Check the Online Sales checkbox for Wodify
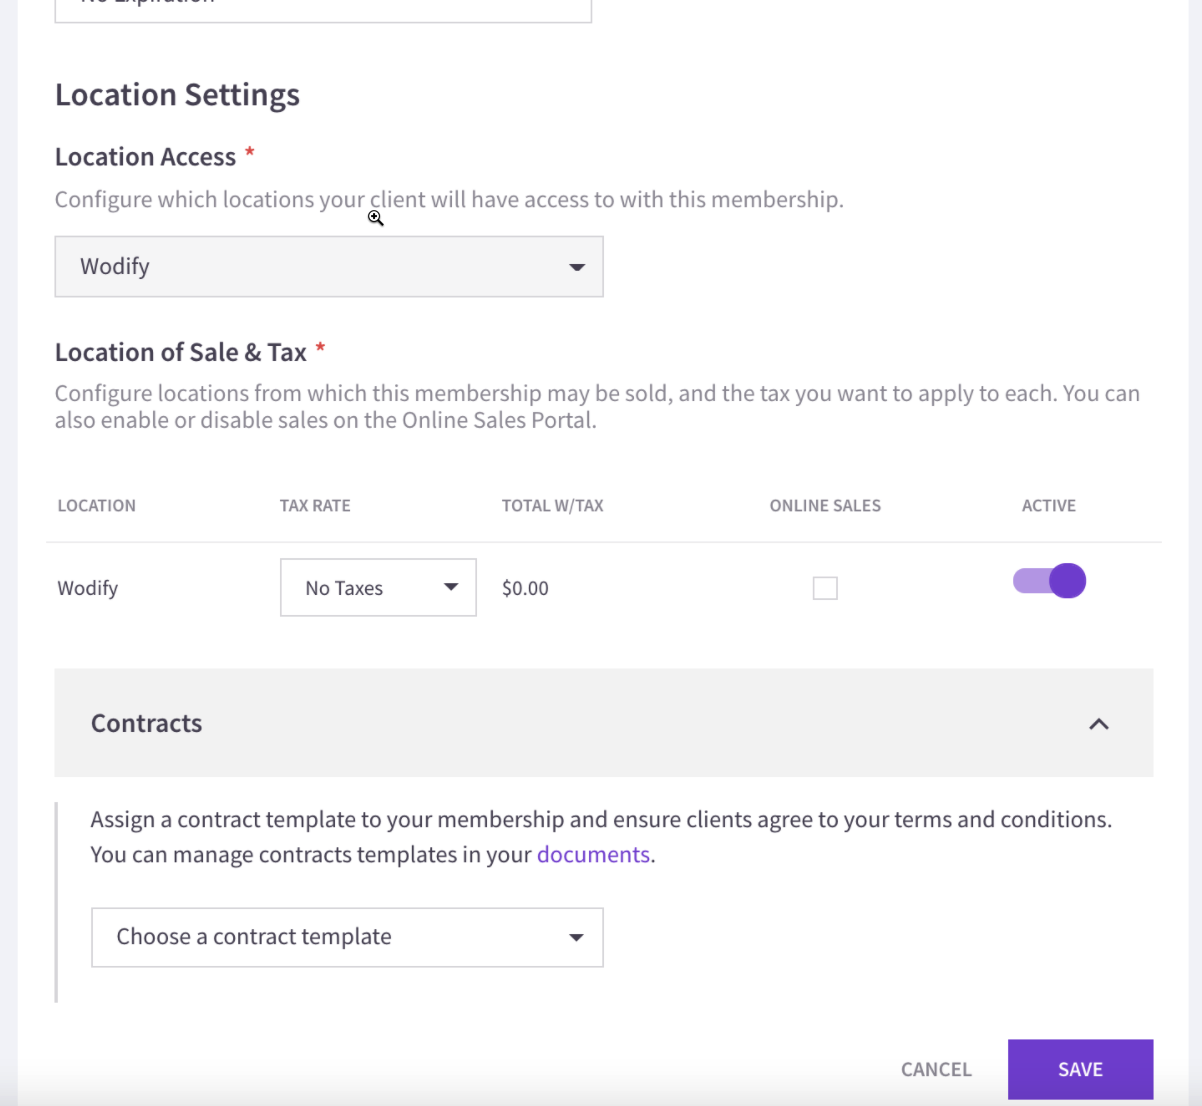This screenshot has height=1106, width=1202. [x=825, y=588]
